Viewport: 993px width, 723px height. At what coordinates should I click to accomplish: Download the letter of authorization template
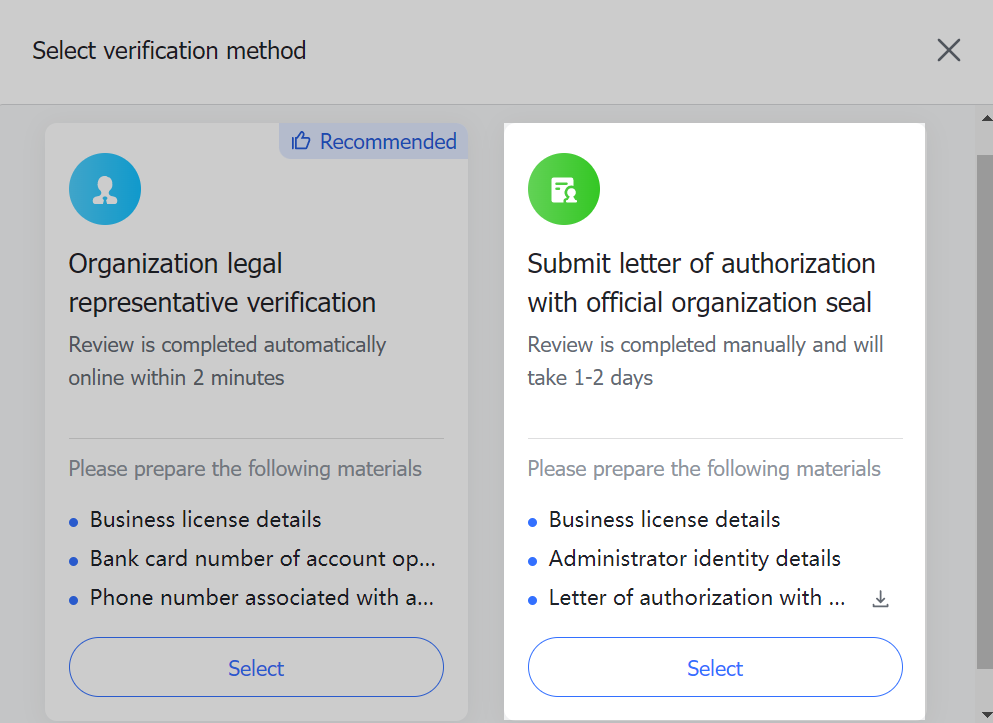tap(880, 597)
